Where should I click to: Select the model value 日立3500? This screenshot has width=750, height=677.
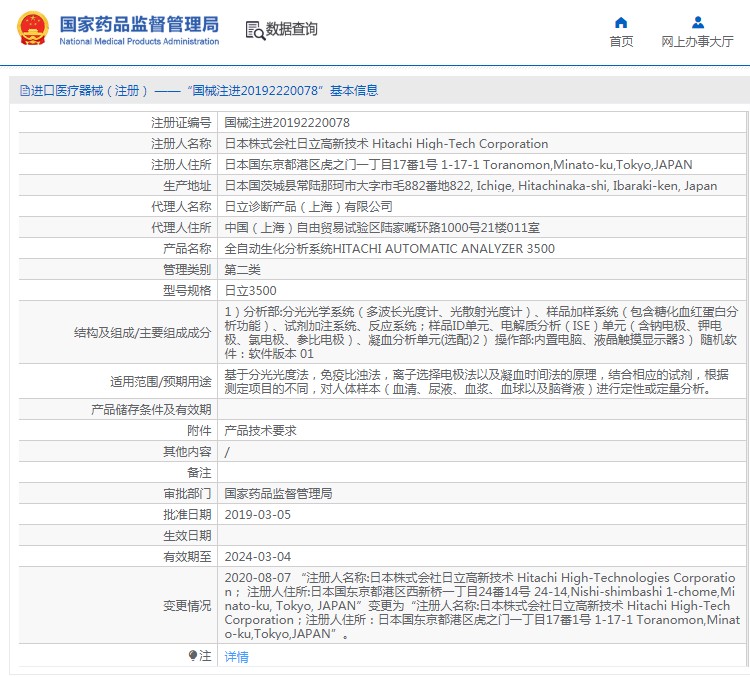click(x=251, y=291)
